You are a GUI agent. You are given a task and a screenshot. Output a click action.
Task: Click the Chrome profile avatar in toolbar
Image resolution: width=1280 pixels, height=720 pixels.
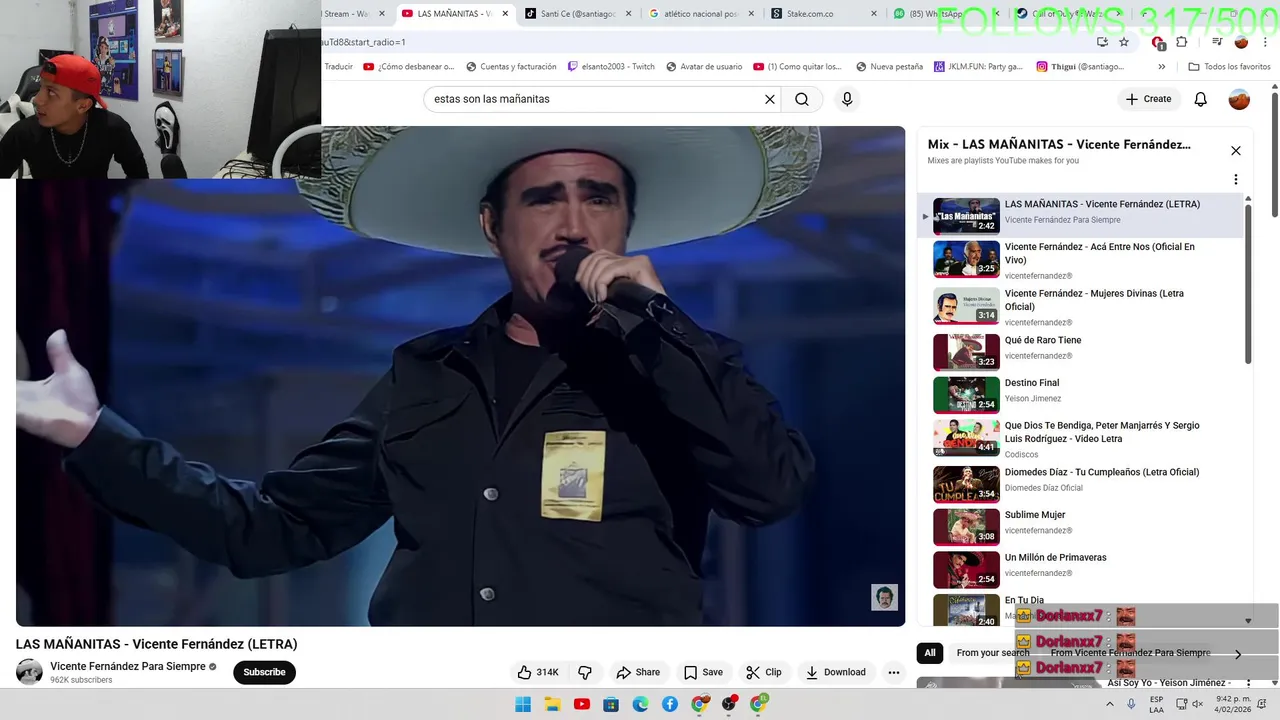(1241, 42)
